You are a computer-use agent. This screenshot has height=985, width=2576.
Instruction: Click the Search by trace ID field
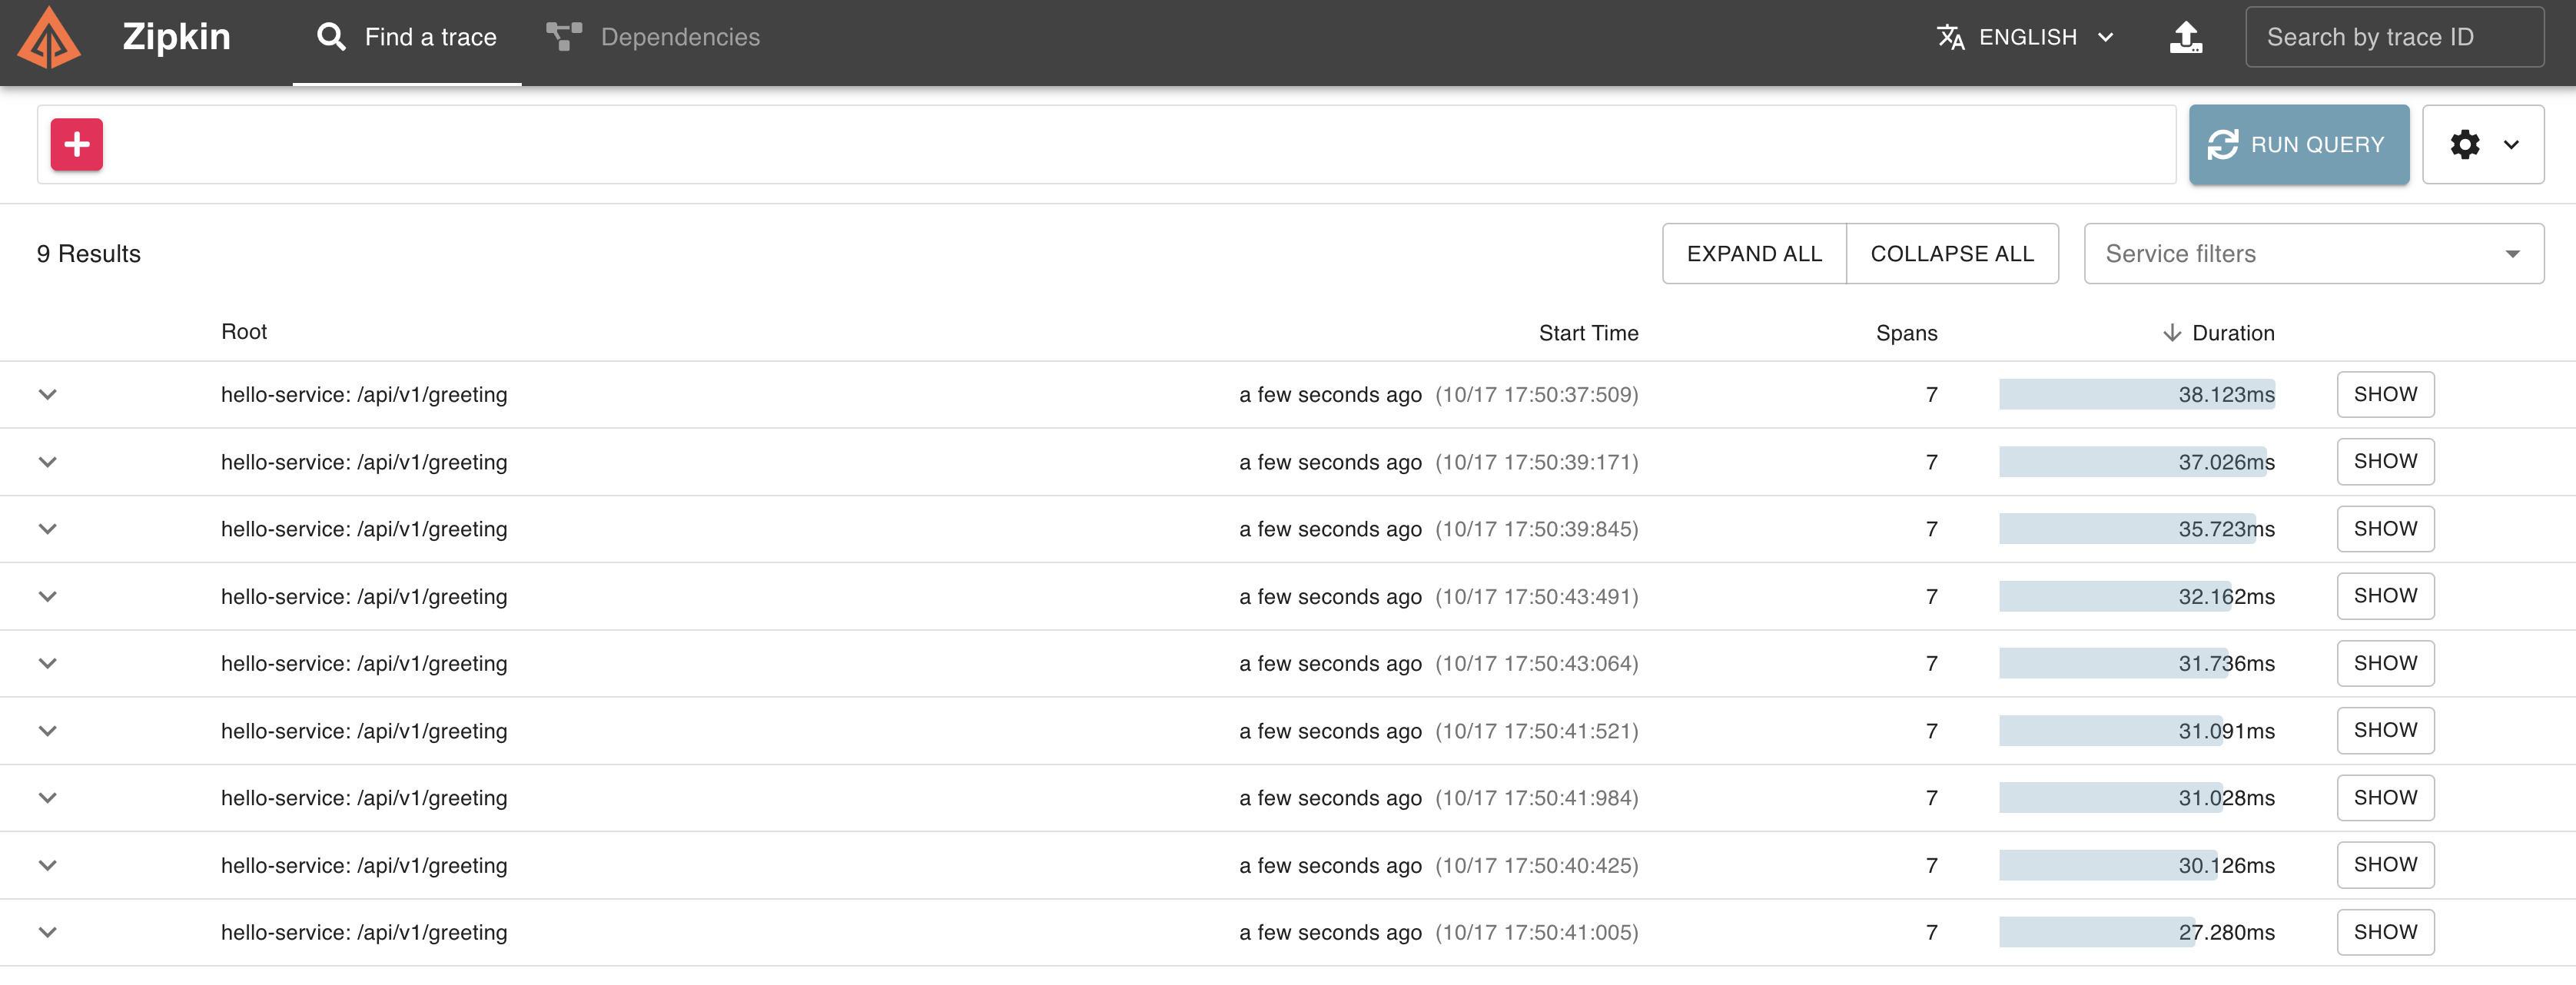coord(2393,37)
